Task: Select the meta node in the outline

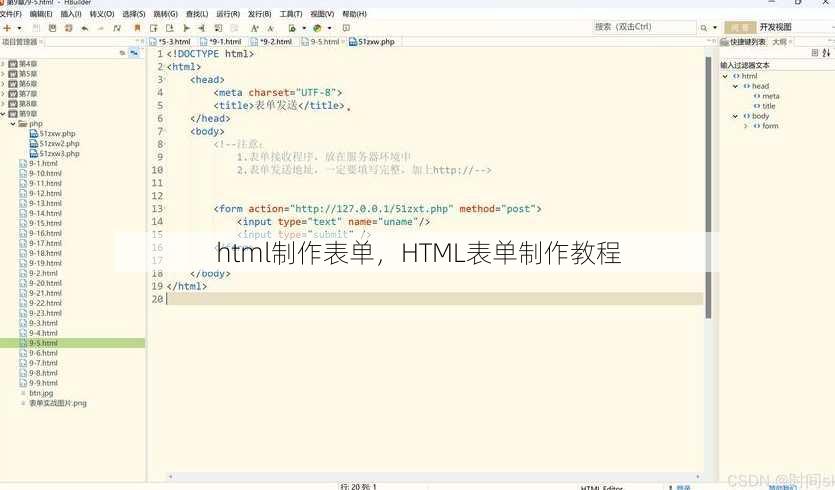Action: tap(766, 96)
